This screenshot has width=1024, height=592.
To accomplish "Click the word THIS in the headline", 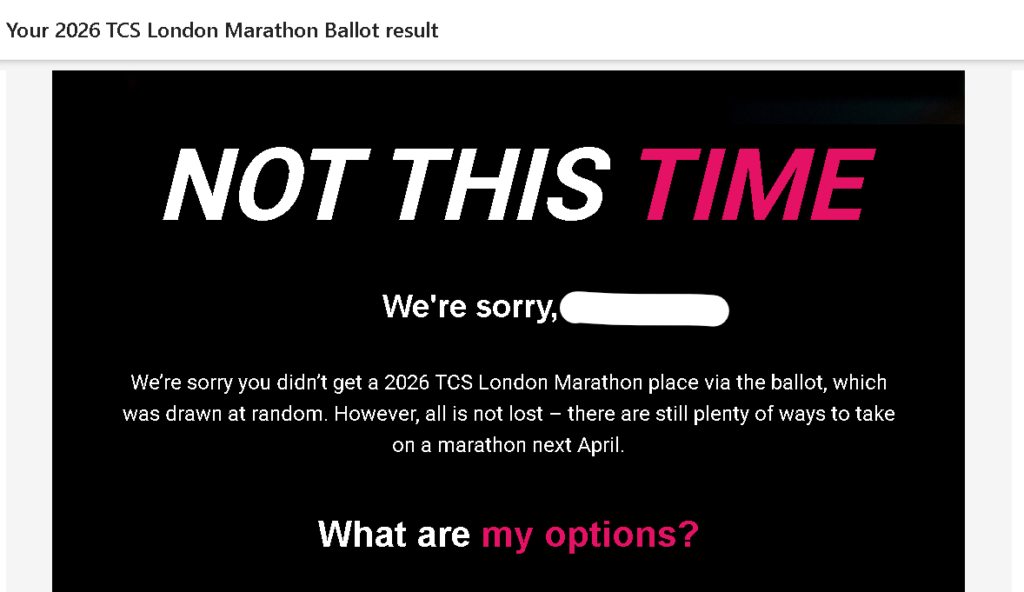I will pyautogui.click(x=500, y=184).
